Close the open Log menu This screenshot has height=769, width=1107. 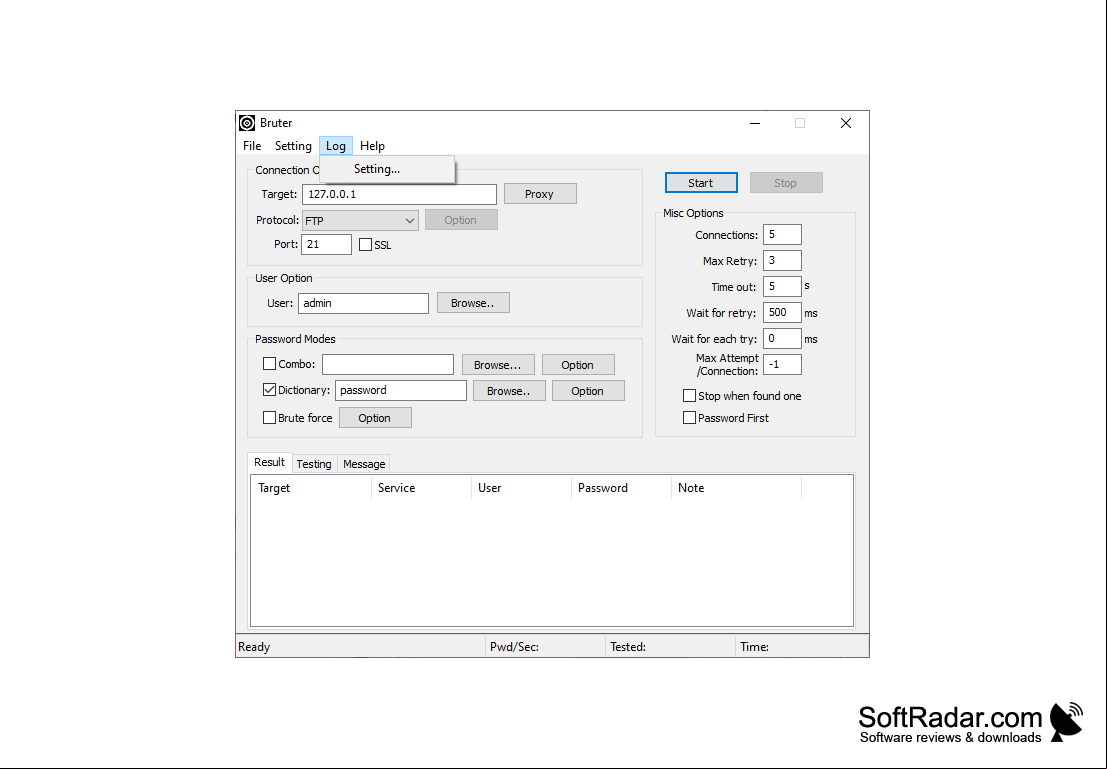(x=335, y=146)
